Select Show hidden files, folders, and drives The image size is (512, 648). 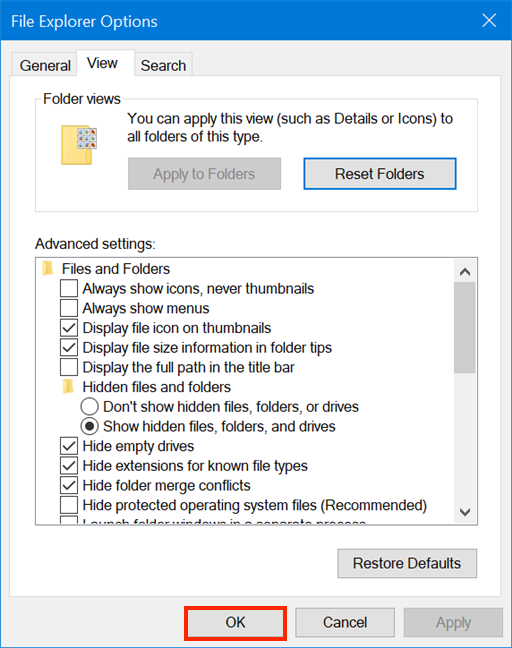coord(89,426)
